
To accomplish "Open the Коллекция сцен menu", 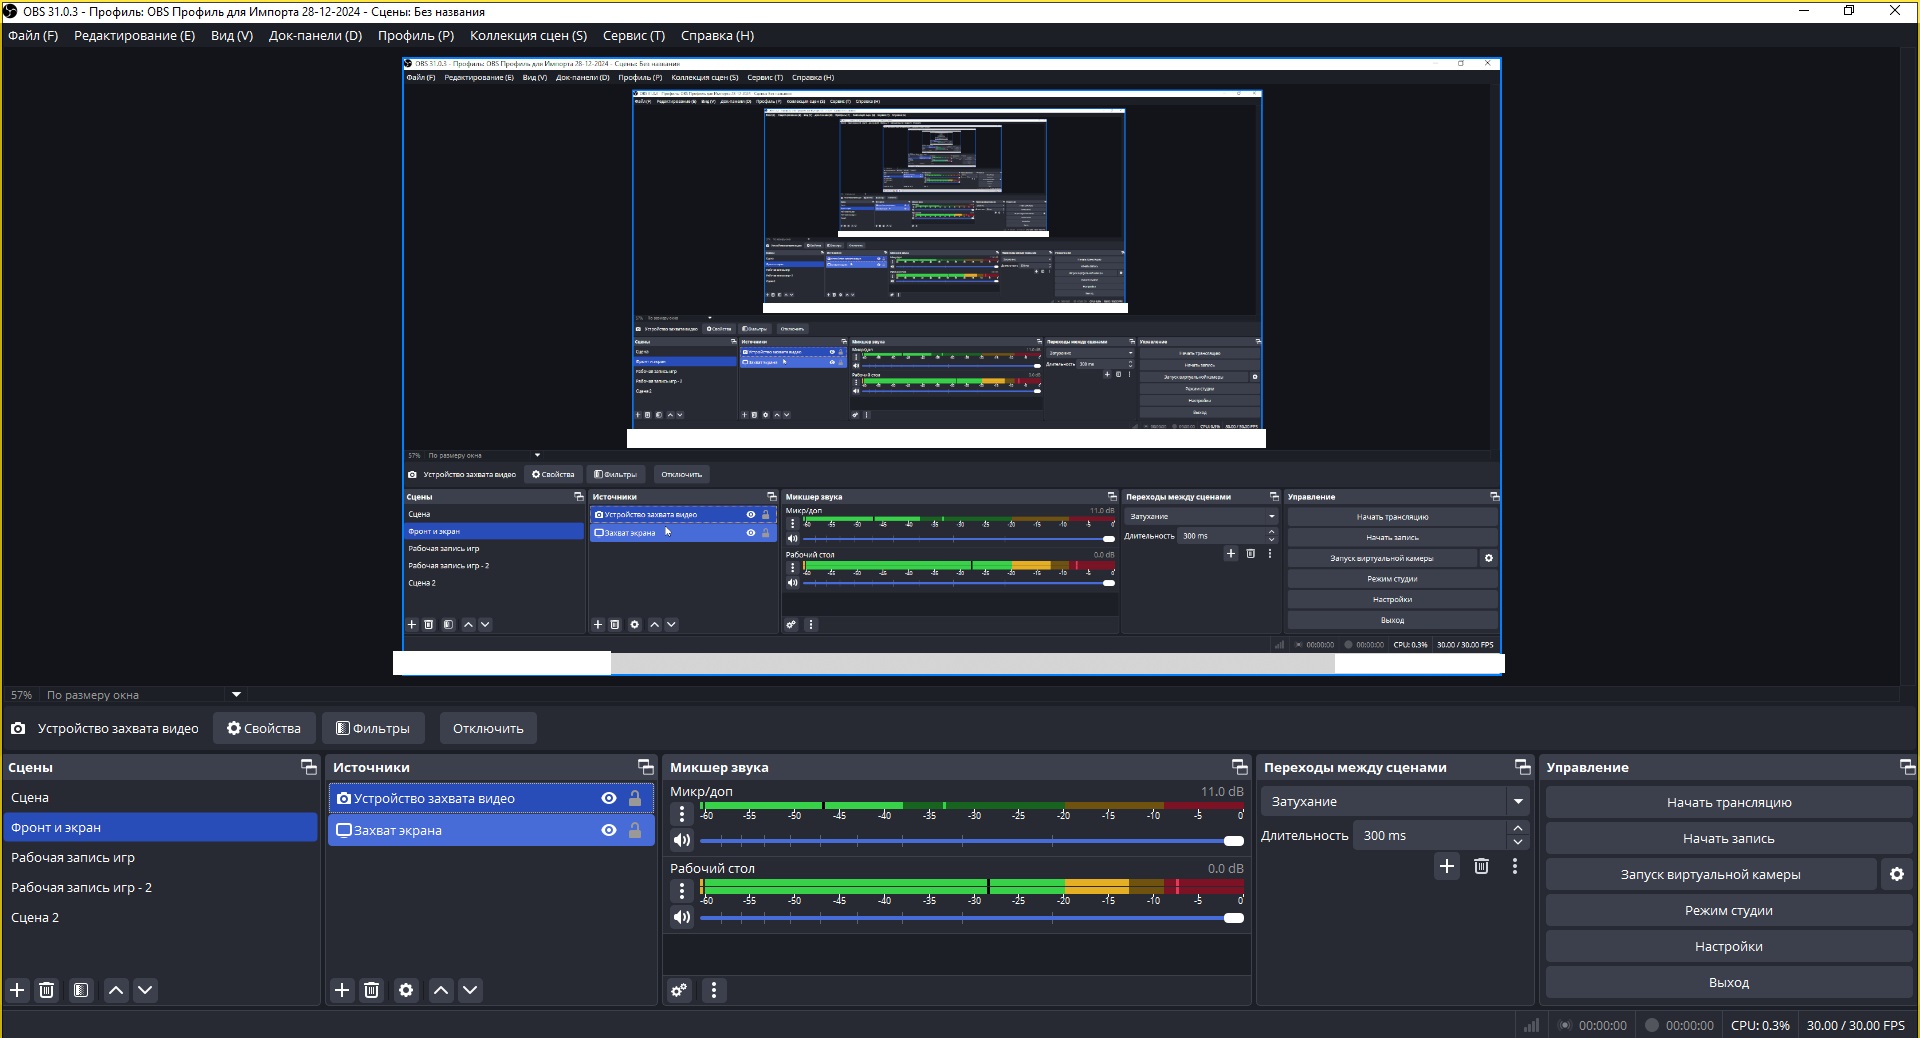I will click(528, 36).
